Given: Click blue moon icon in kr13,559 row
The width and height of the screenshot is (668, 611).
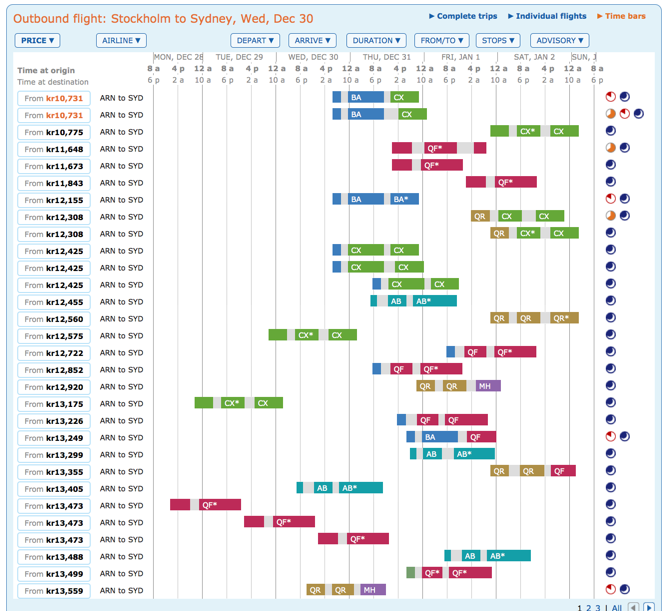Looking at the screenshot, I should 625,590.
